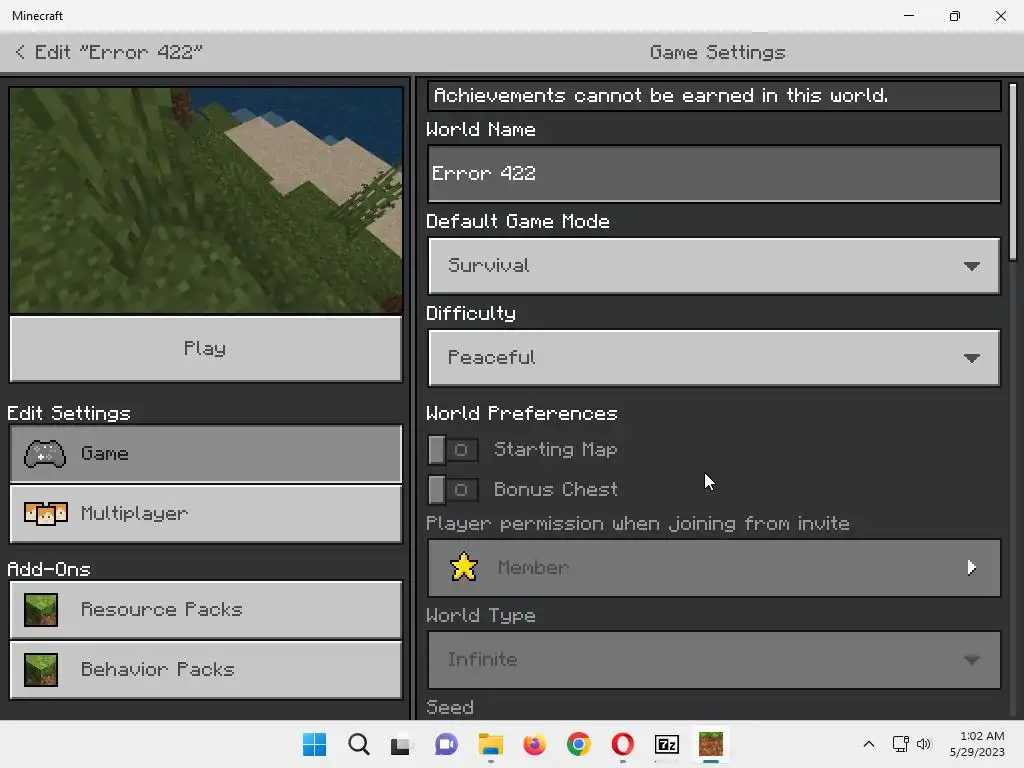Viewport: 1024px width, 768px height.
Task: Click "Player permission when joining from invite" label
Action: tap(638, 524)
